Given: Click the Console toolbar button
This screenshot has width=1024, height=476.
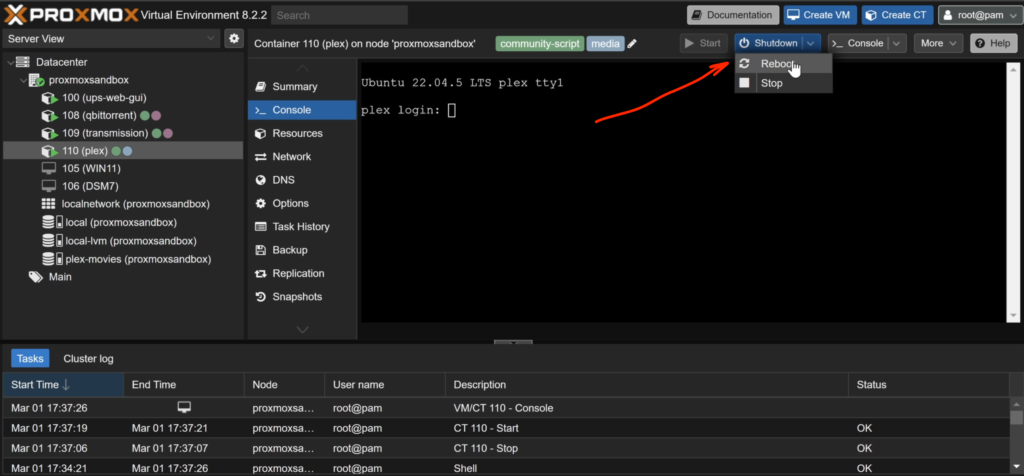Looking at the screenshot, I should 859,43.
